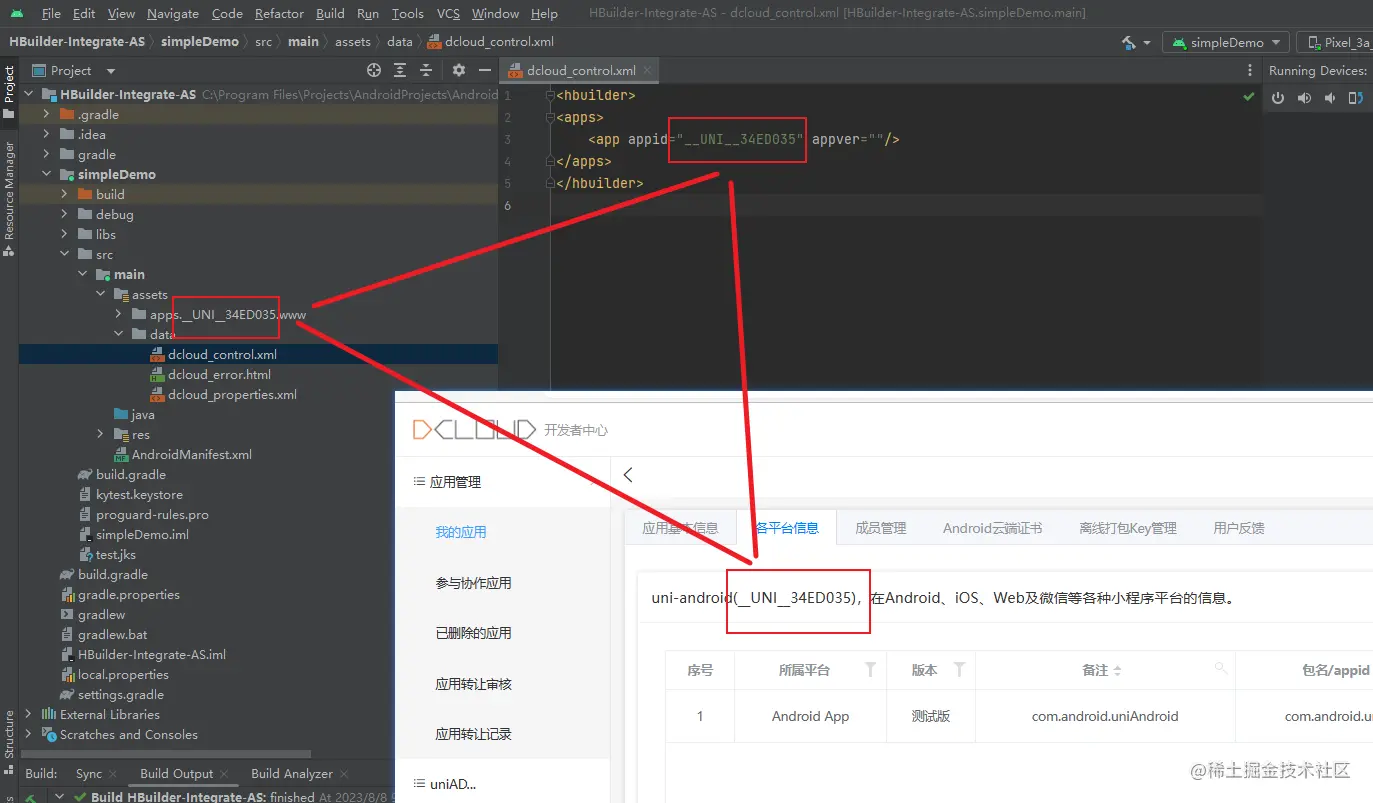The width and height of the screenshot is (1373, 803).
Task: Expand the libs folder
Action: pos(64,235)
